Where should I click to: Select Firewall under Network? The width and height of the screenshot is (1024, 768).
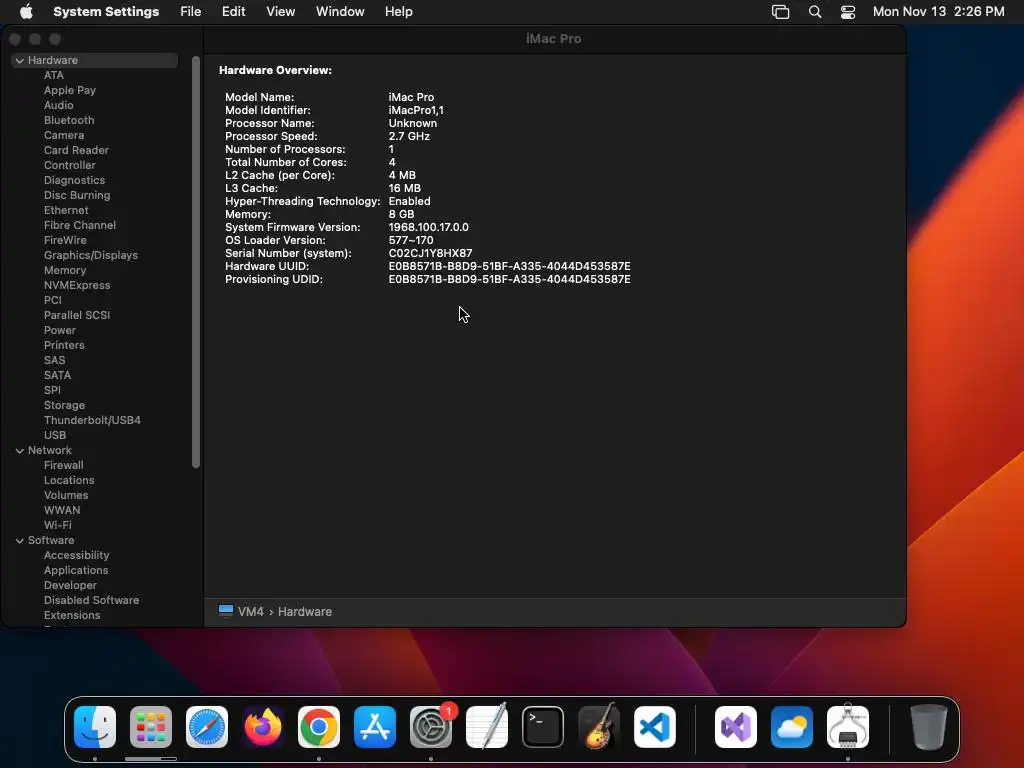coord(63,466)
